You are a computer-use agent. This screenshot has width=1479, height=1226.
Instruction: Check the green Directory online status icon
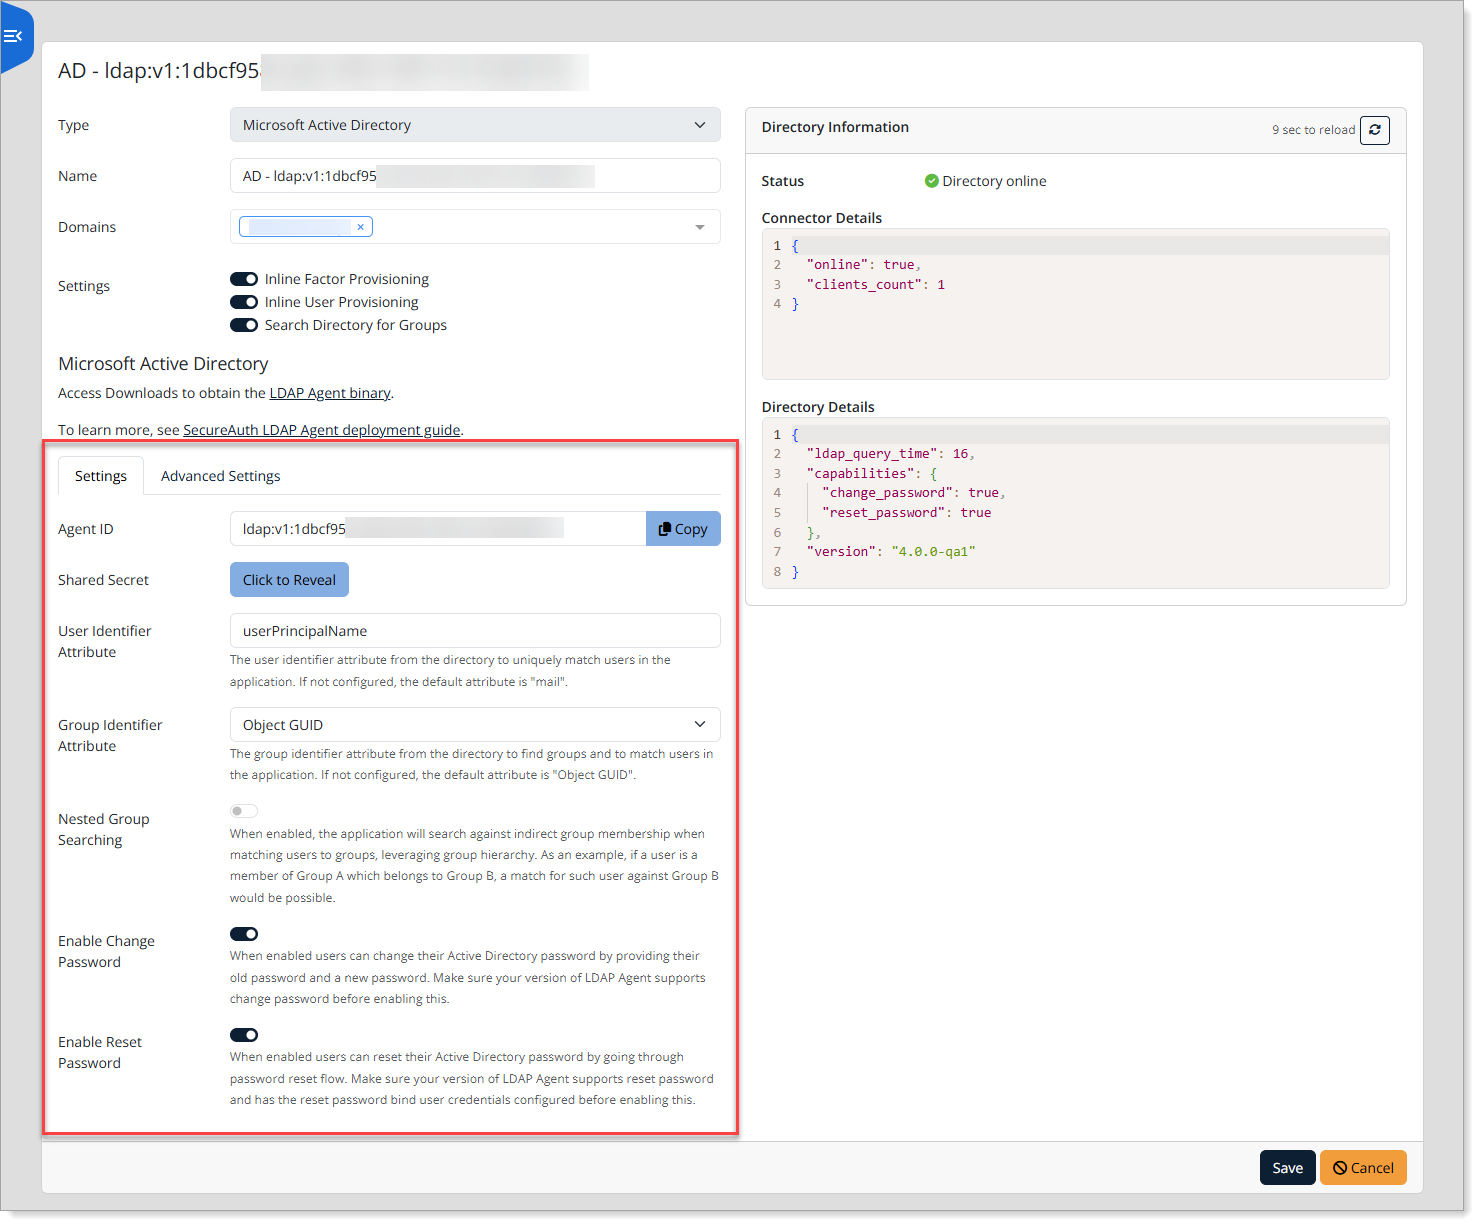coord(931,181)
